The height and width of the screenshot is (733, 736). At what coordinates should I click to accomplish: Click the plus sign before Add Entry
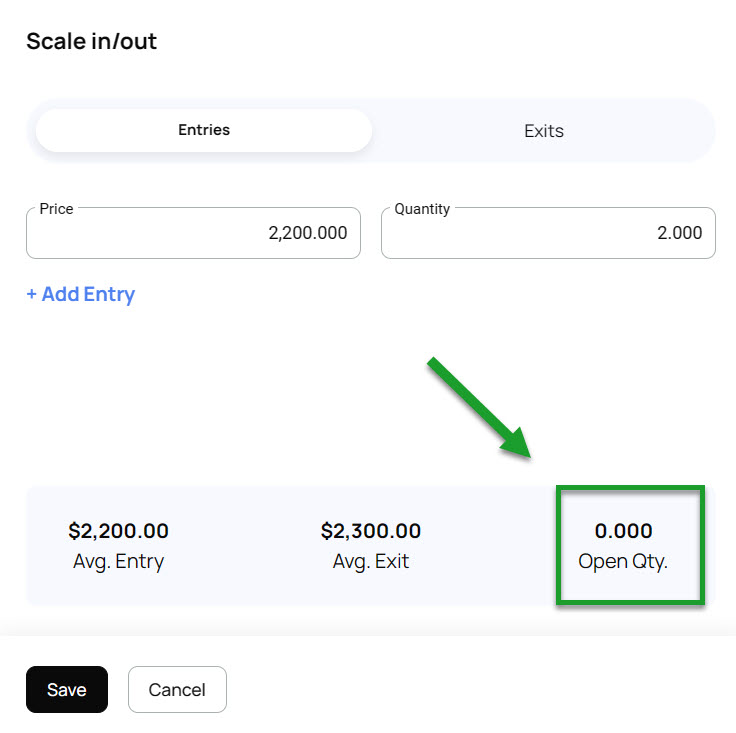tap(32, 294)
